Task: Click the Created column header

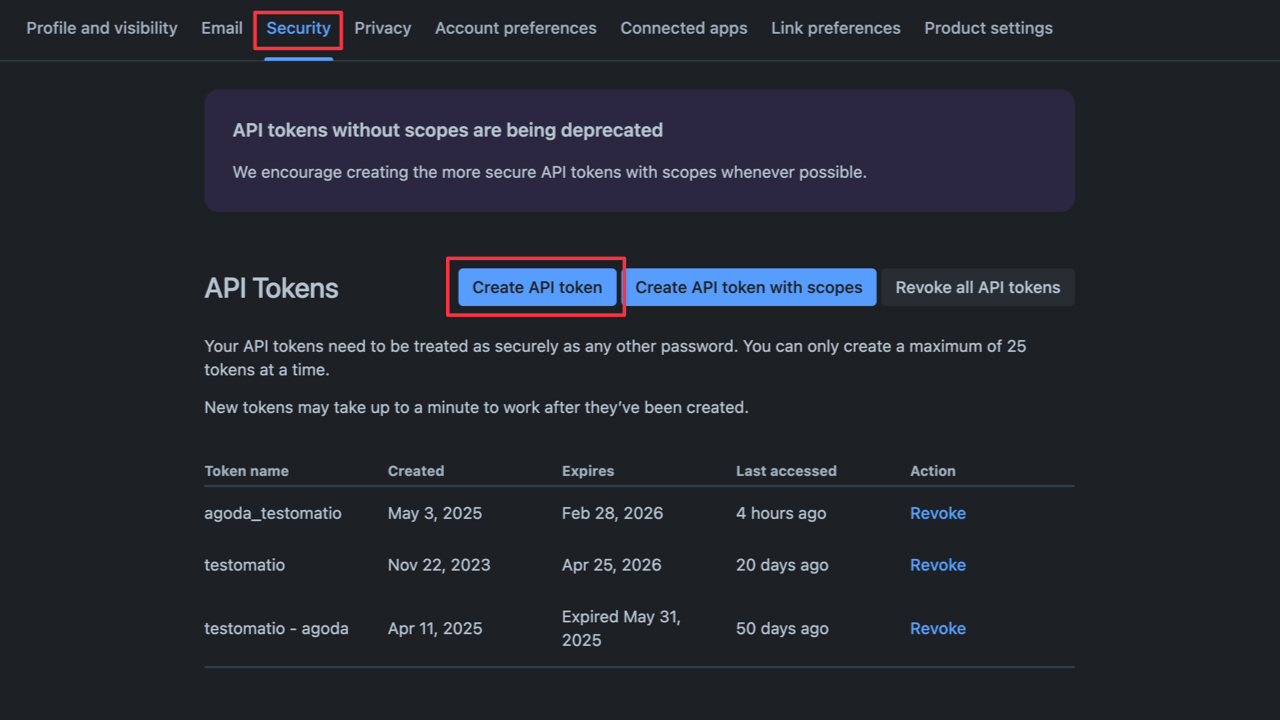Action: 416,471
